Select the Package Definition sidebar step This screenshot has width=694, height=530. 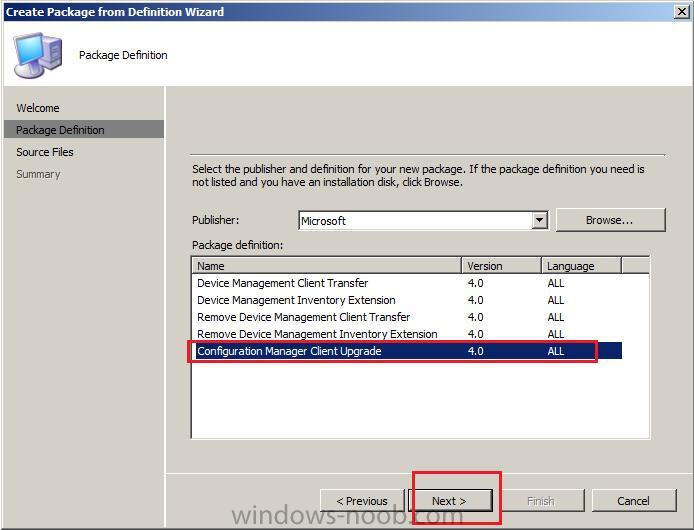84,130
